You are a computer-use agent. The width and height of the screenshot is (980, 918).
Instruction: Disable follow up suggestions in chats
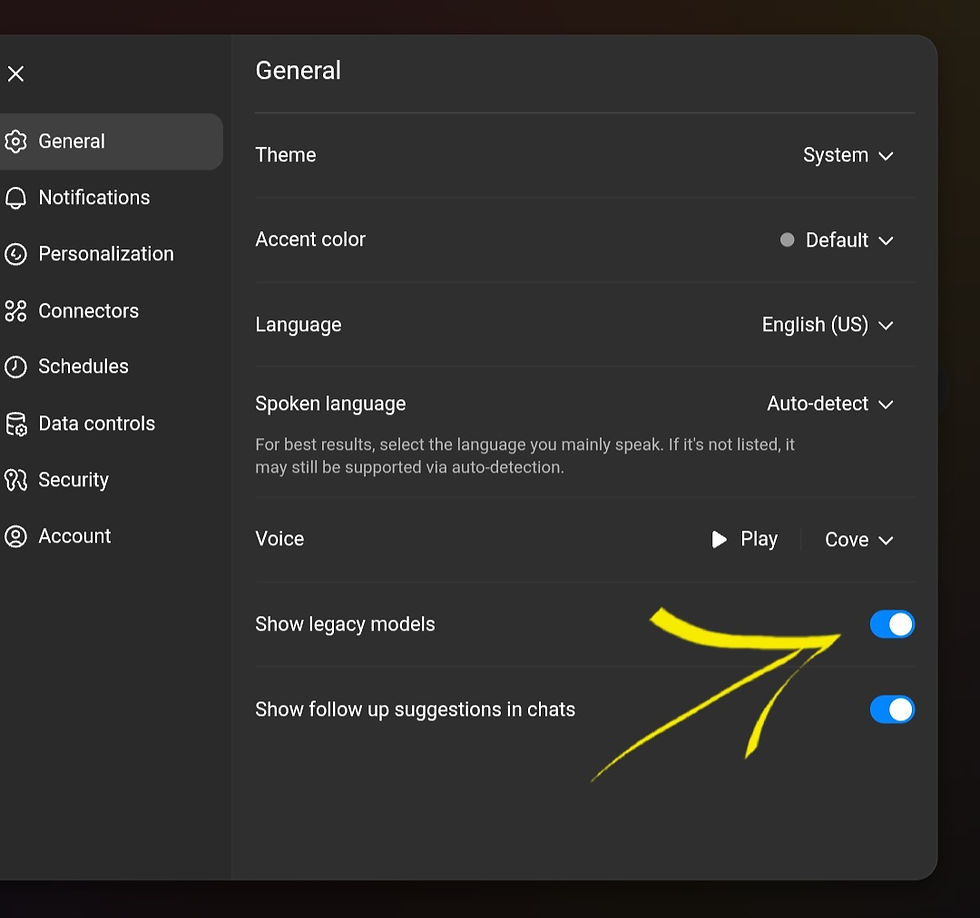pyautogui.click(x=892, y=709)
